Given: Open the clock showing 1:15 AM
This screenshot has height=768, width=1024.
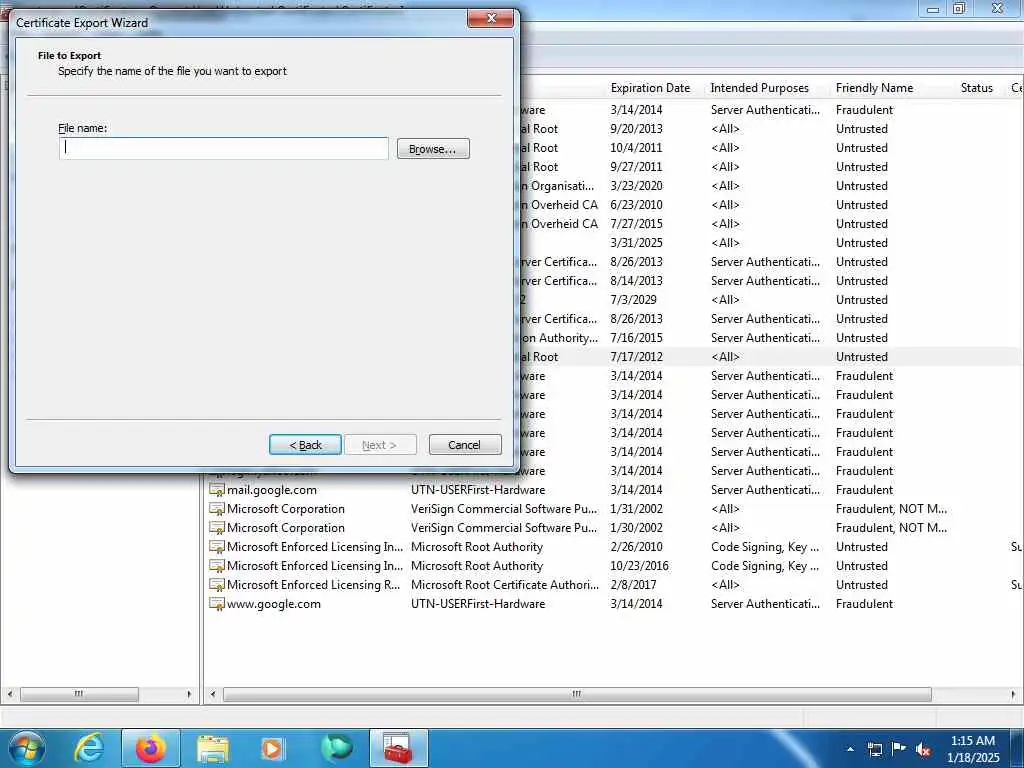Looking at the screenshot, I should point(973,749).
